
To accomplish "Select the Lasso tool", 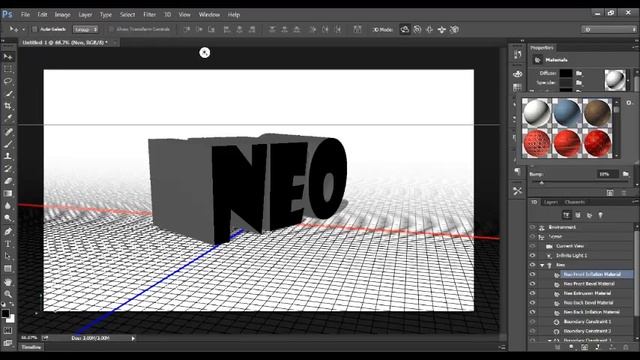I will (x=8, y=81).
